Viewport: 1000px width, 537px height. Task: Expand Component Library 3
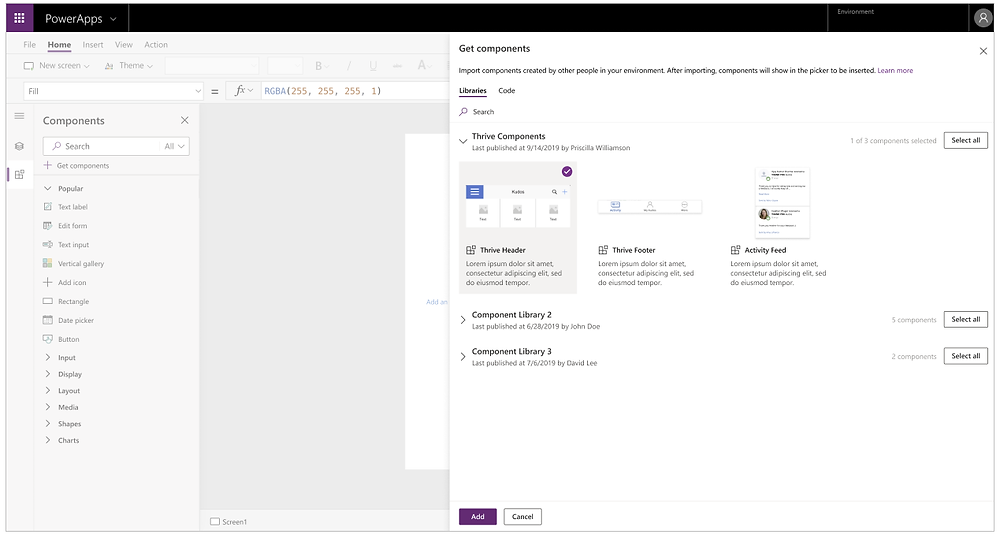[463, 357]
